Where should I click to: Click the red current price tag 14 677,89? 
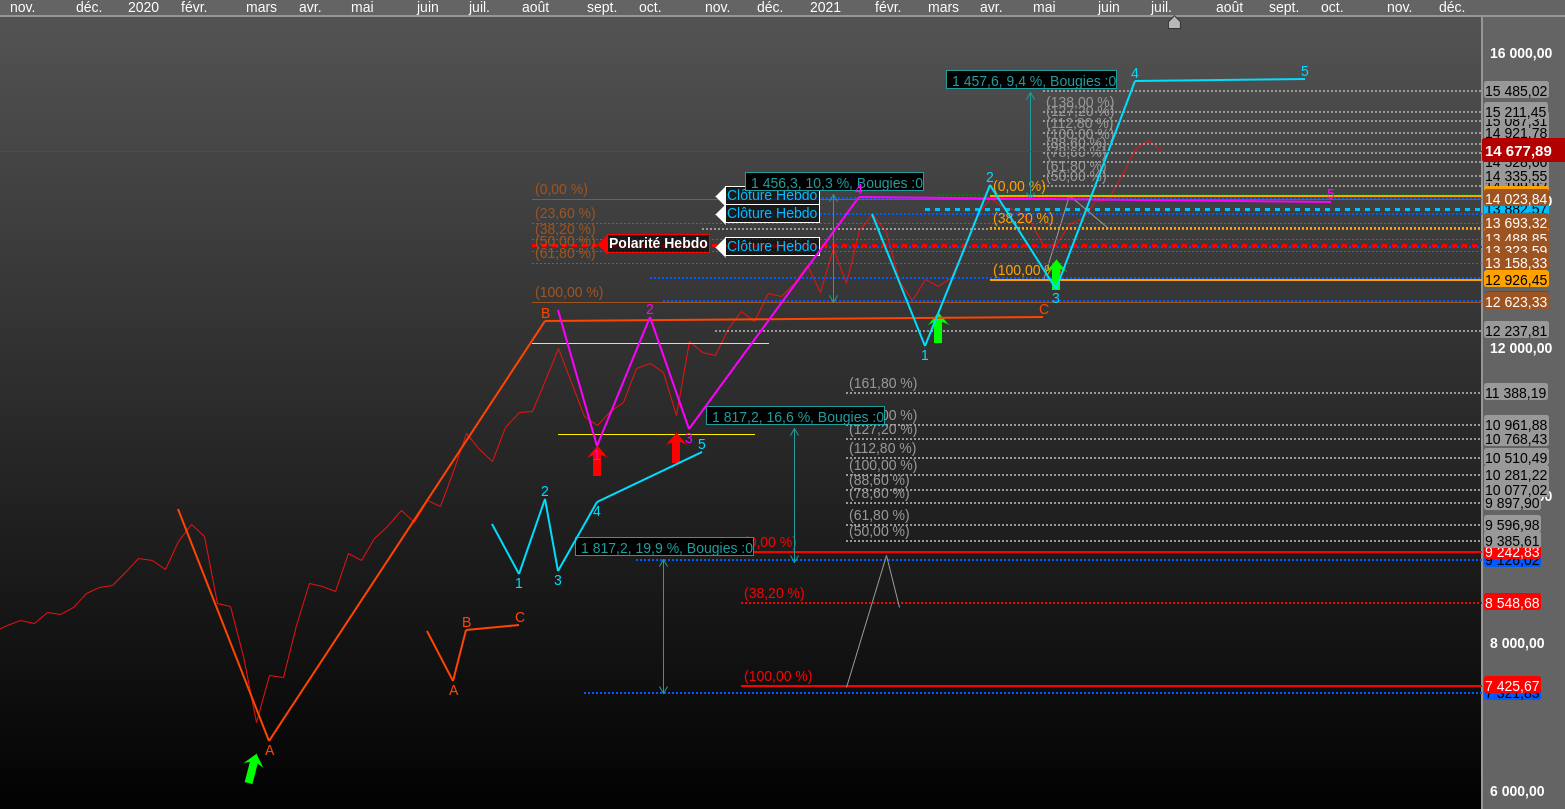tap(1522, 151)
